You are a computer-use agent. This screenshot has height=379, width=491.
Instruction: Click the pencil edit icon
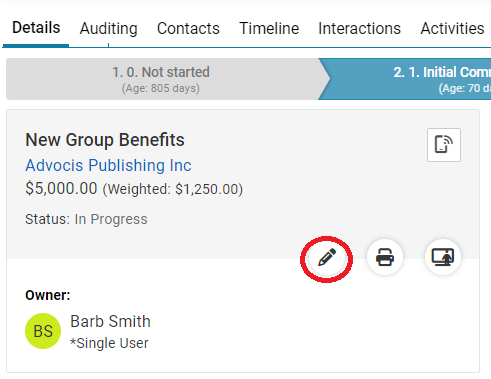pyautogui.click(x=327, y=257)
